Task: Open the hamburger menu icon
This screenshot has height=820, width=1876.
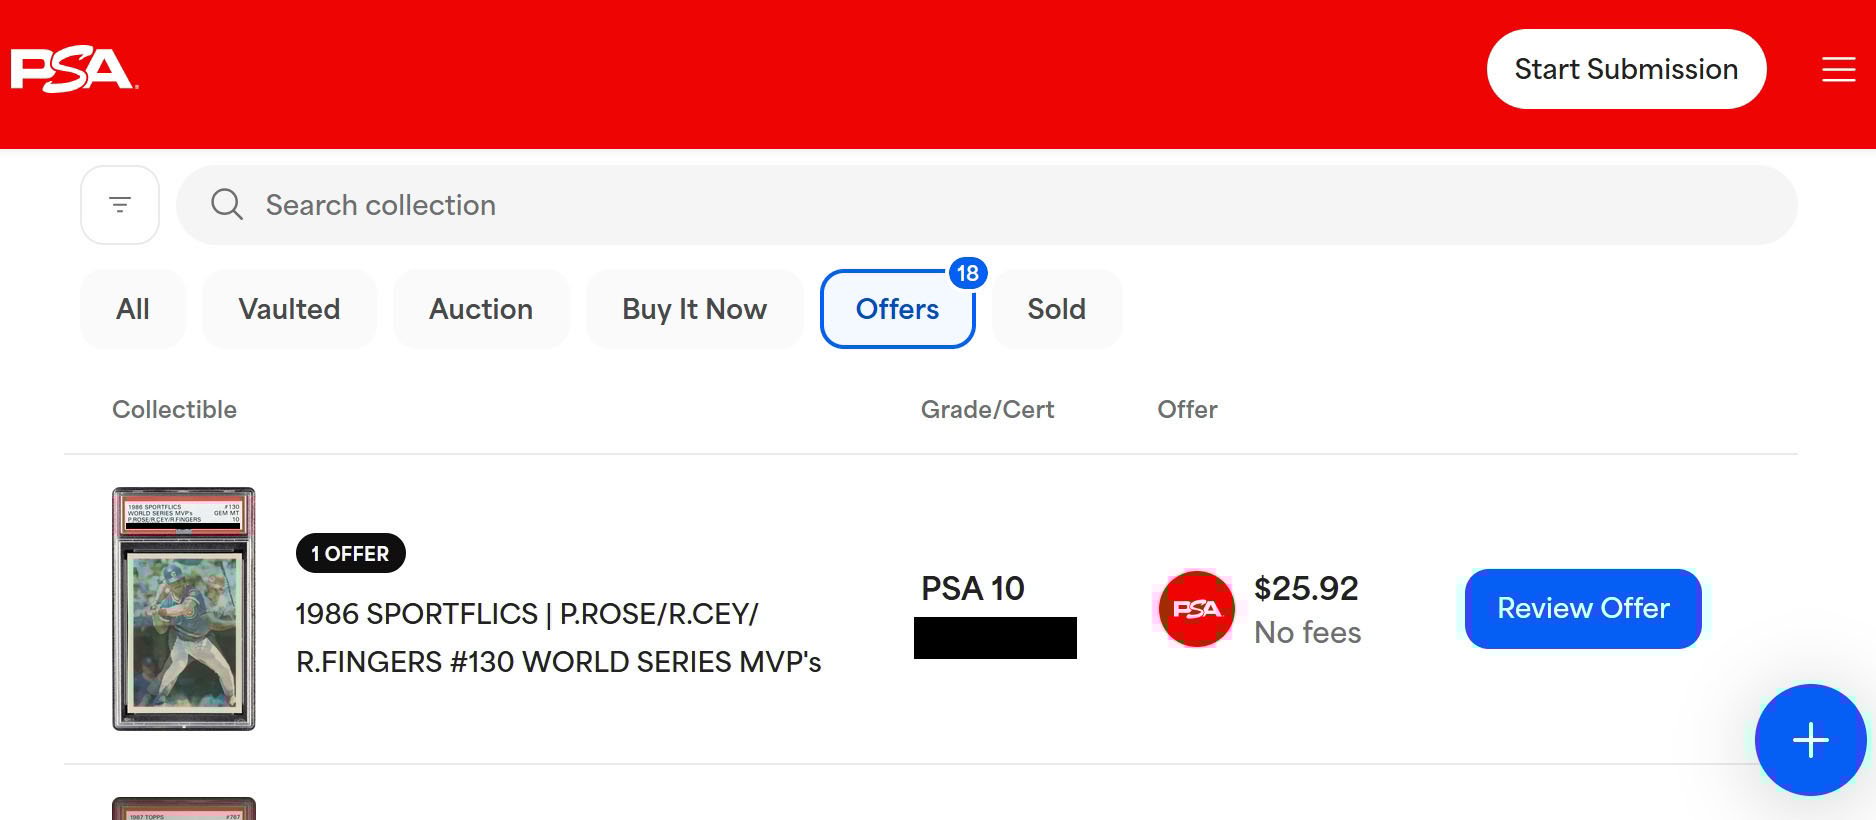Action: (x=1838, y=70)
